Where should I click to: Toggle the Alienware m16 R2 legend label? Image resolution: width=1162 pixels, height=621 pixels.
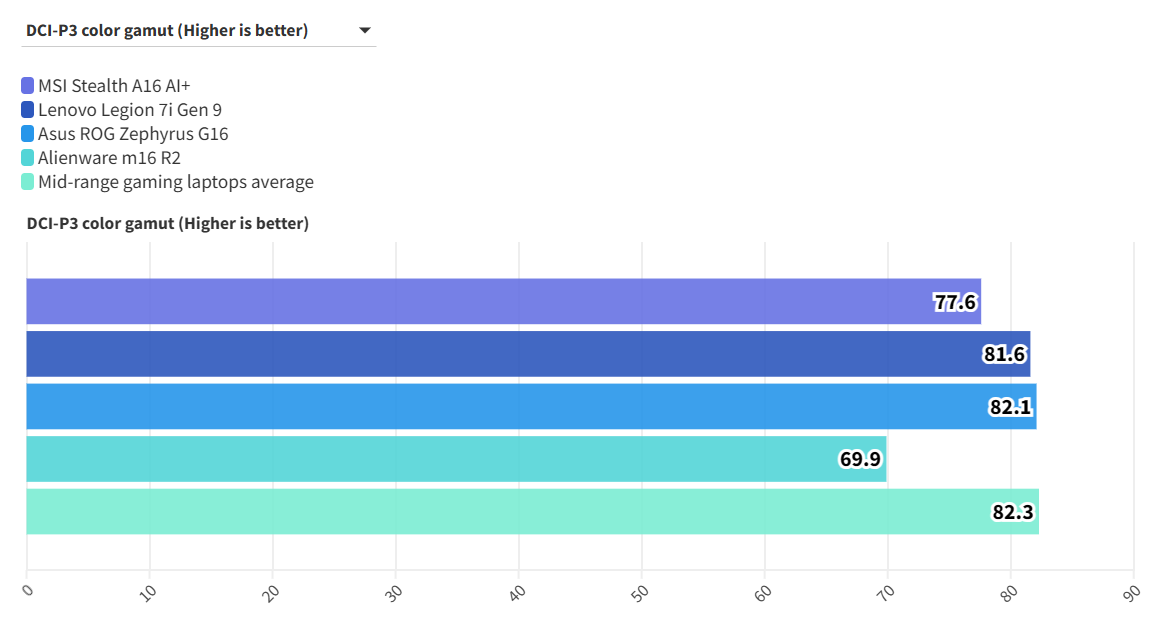pyautogui.click(x=109, y=158)
